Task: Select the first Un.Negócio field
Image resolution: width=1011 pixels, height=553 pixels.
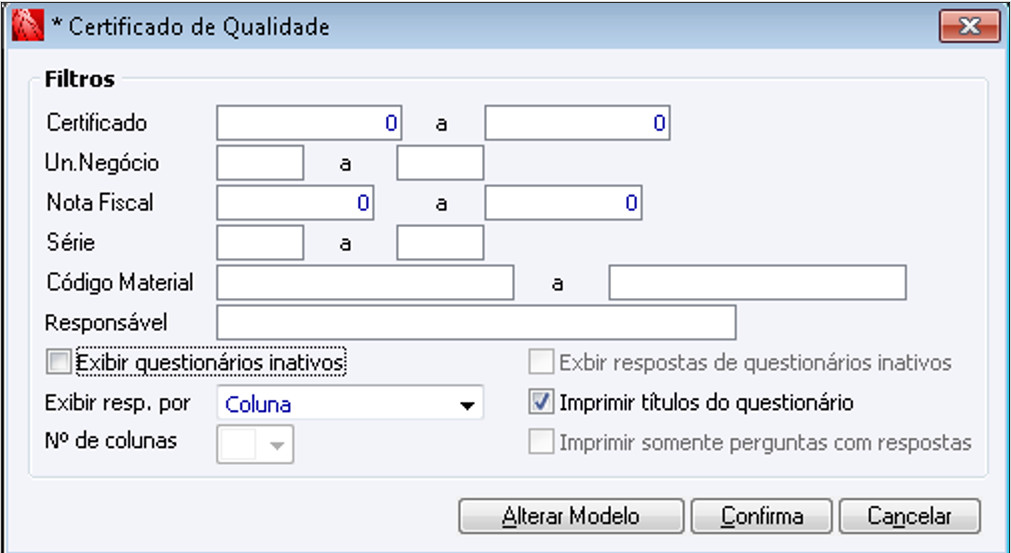Action: (x=260, y=163)
